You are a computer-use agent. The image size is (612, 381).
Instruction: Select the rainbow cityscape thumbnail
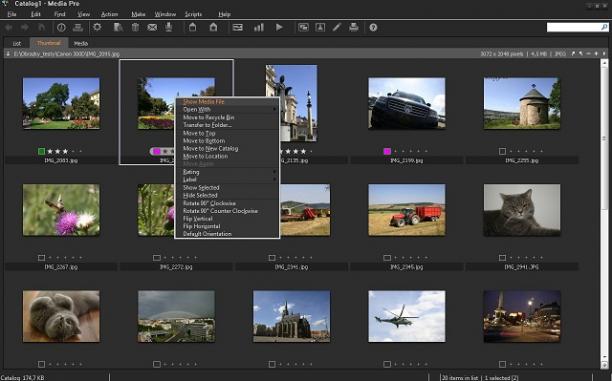[176, 316]
